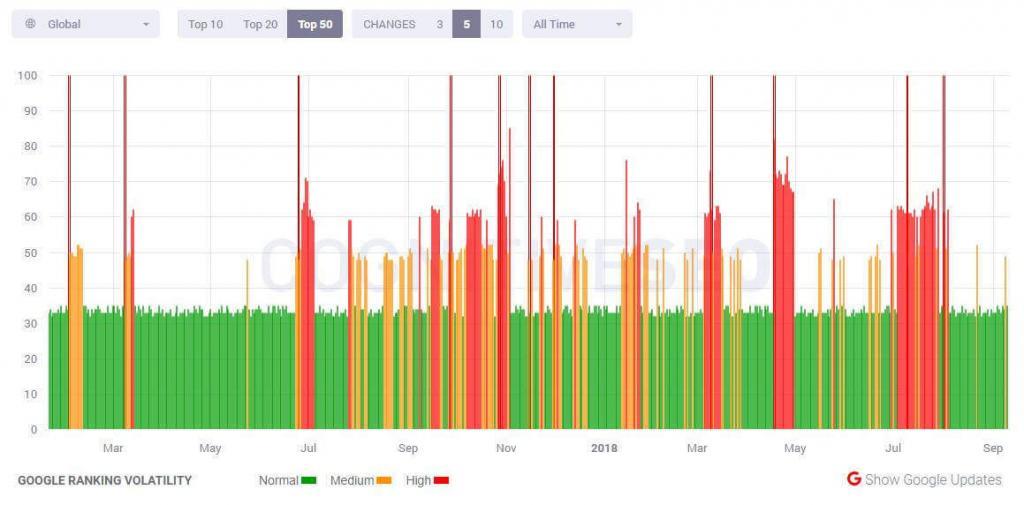Click the Normal legend label
The width and height of the screenshot is (1024, 505).
(x=278, y=481)
